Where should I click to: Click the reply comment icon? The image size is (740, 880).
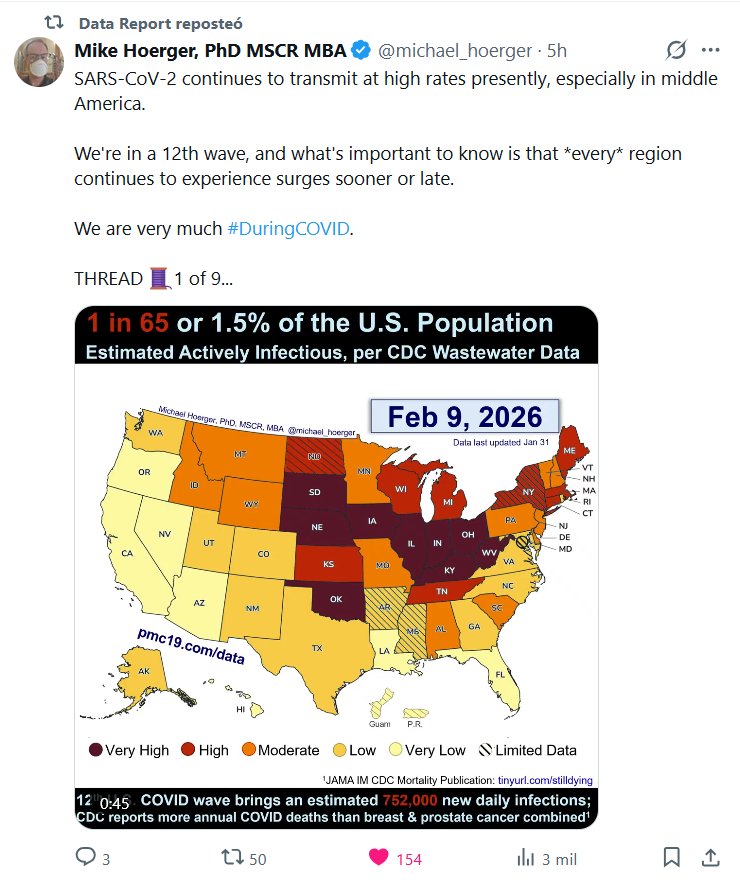pyautogui.click(x=87, y=857)
